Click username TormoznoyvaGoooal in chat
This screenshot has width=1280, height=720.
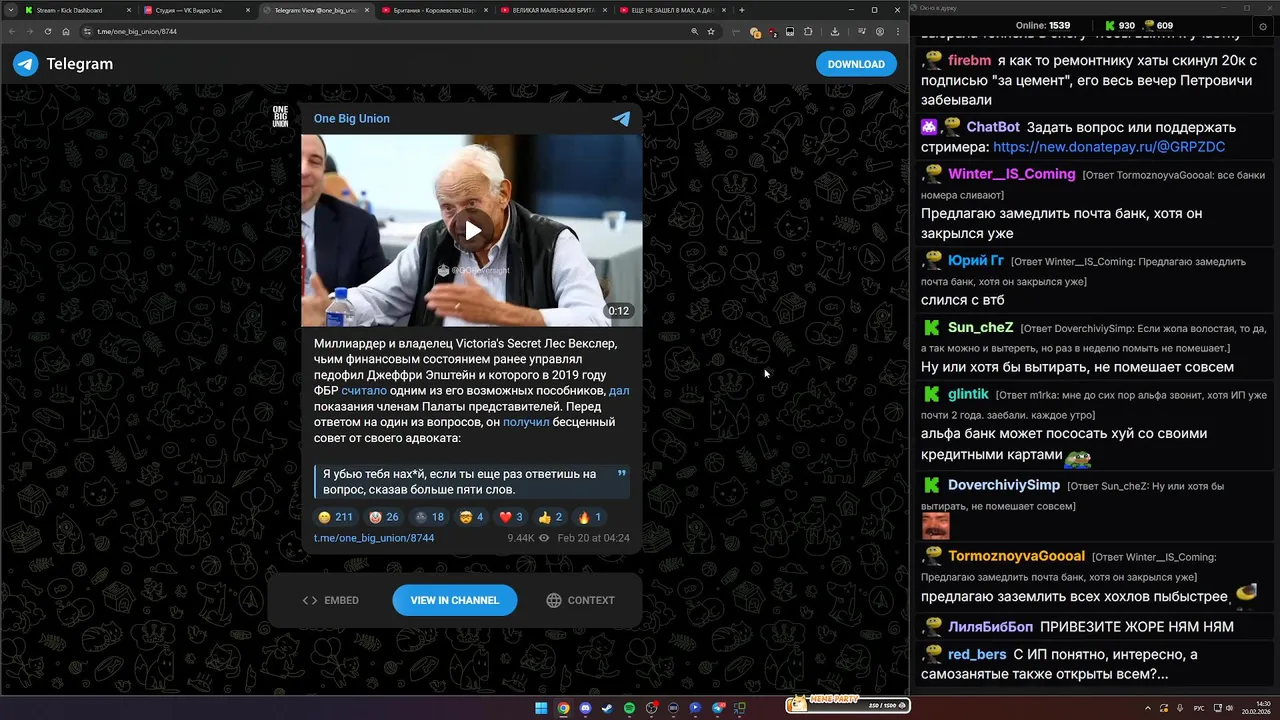[1016, 556]
